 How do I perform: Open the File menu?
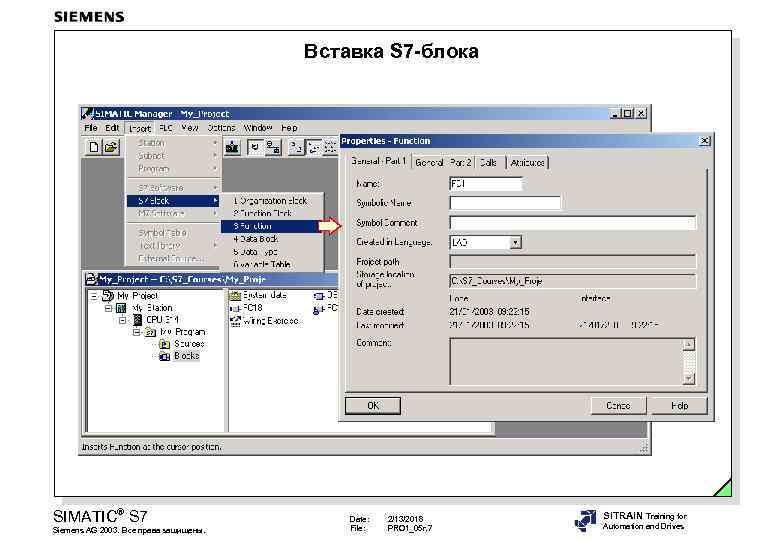[91, 128]
